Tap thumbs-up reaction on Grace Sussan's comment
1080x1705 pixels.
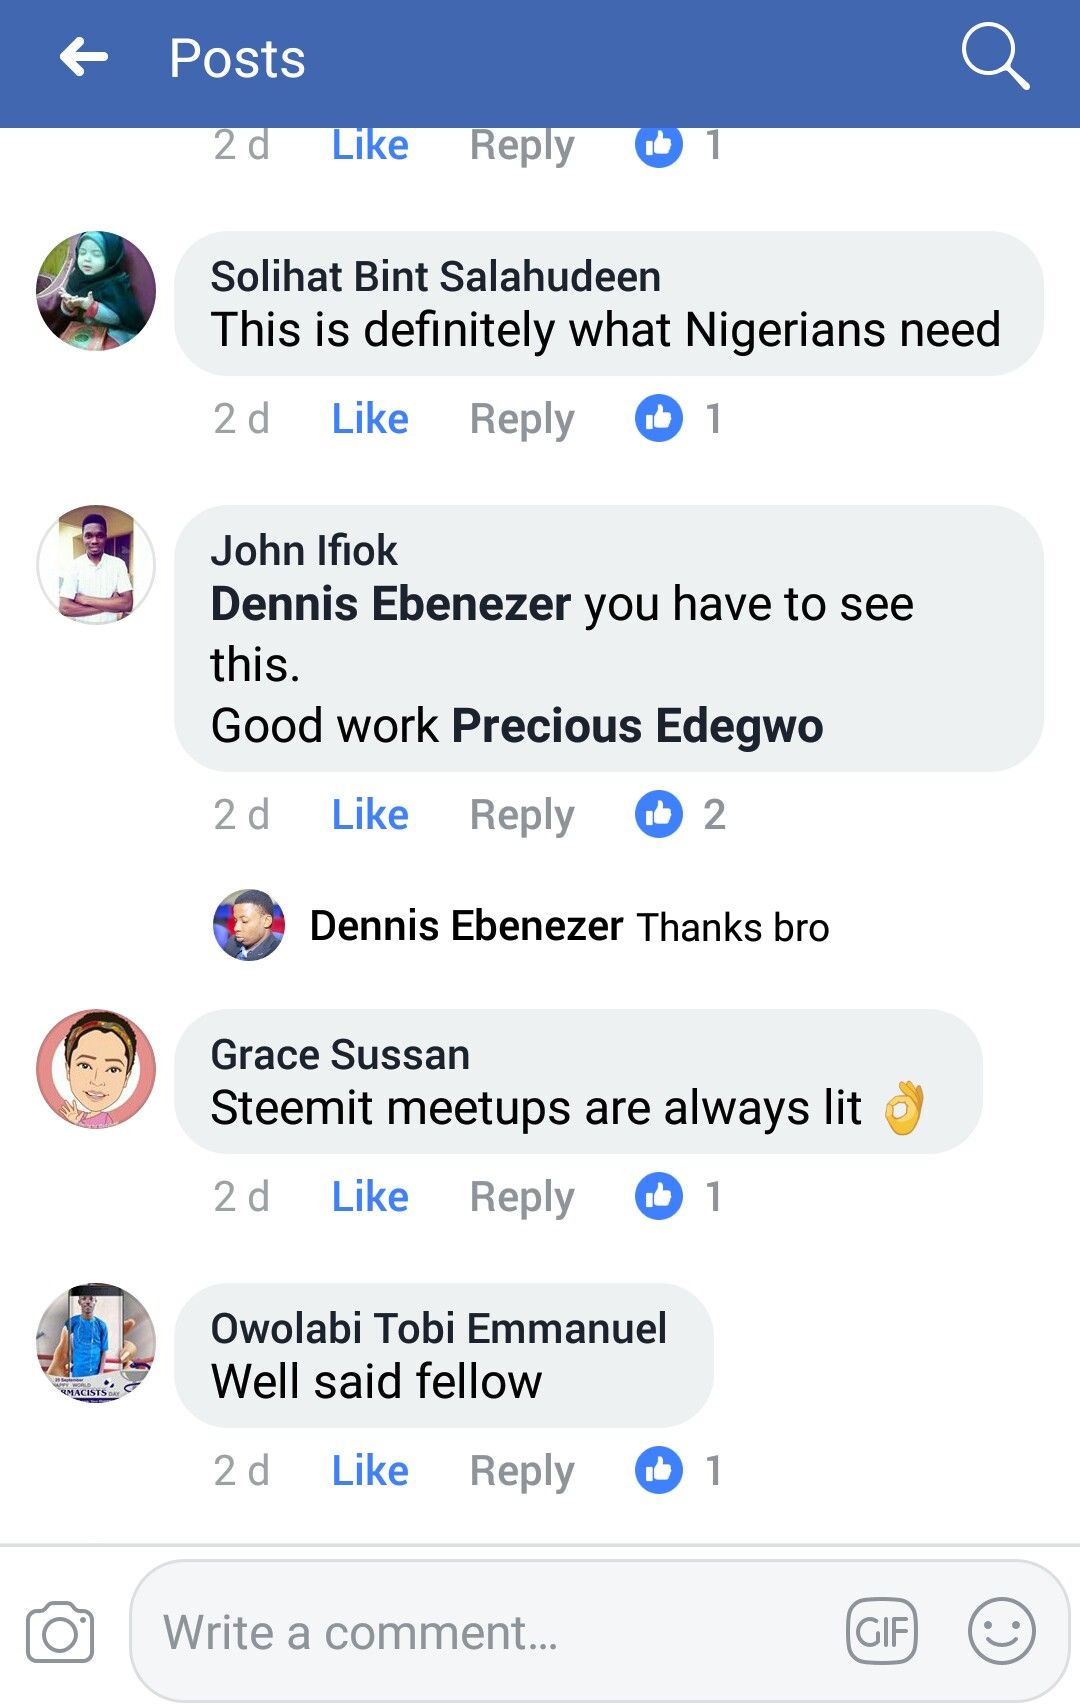(x=659, y=1196)
